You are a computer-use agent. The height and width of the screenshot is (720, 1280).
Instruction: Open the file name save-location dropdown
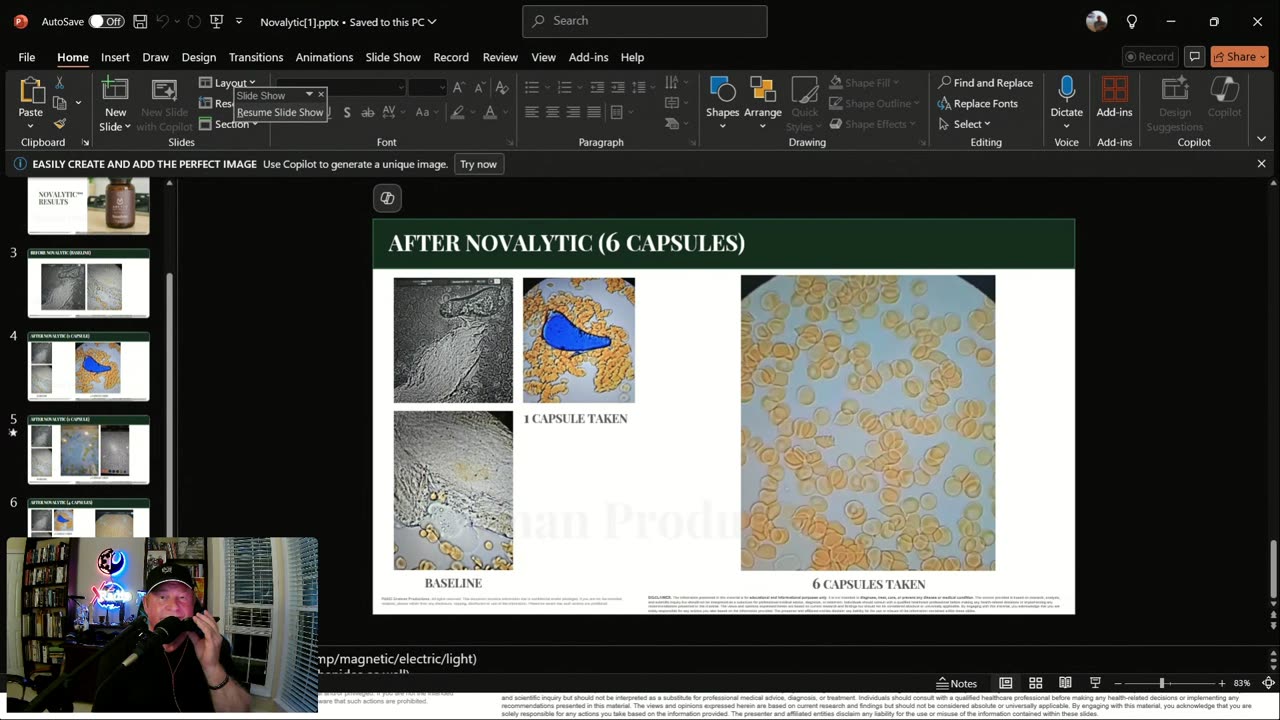click(x=432, y=21)
